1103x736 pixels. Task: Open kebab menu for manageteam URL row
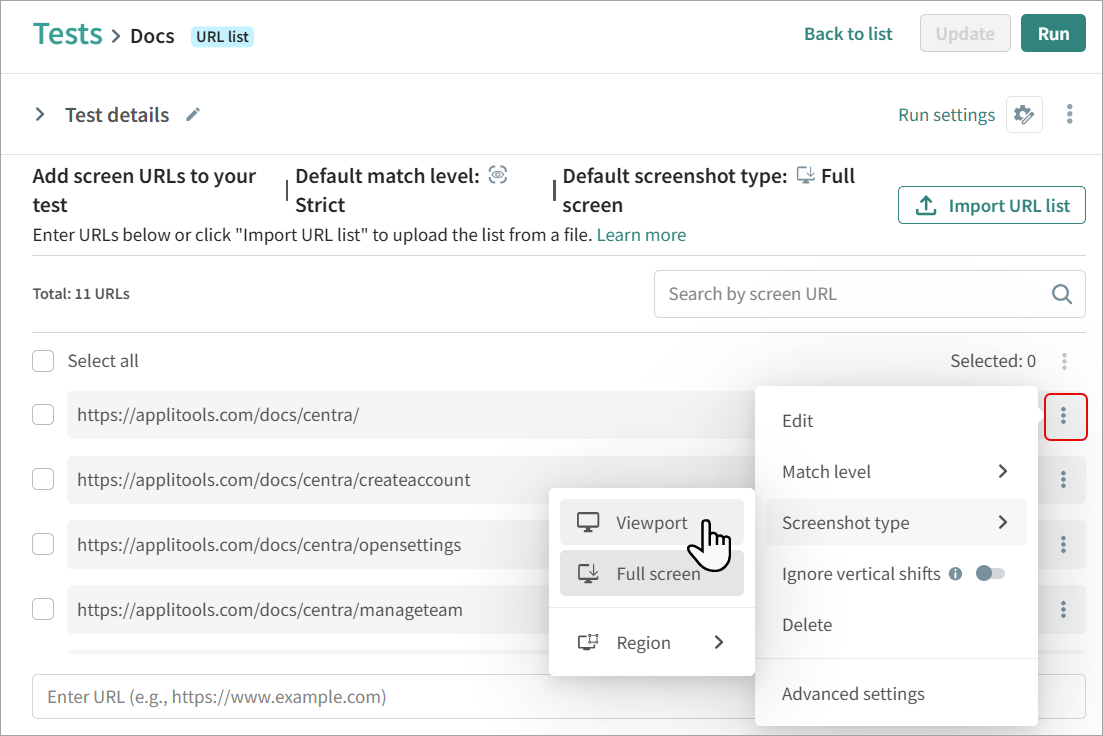1063,609
